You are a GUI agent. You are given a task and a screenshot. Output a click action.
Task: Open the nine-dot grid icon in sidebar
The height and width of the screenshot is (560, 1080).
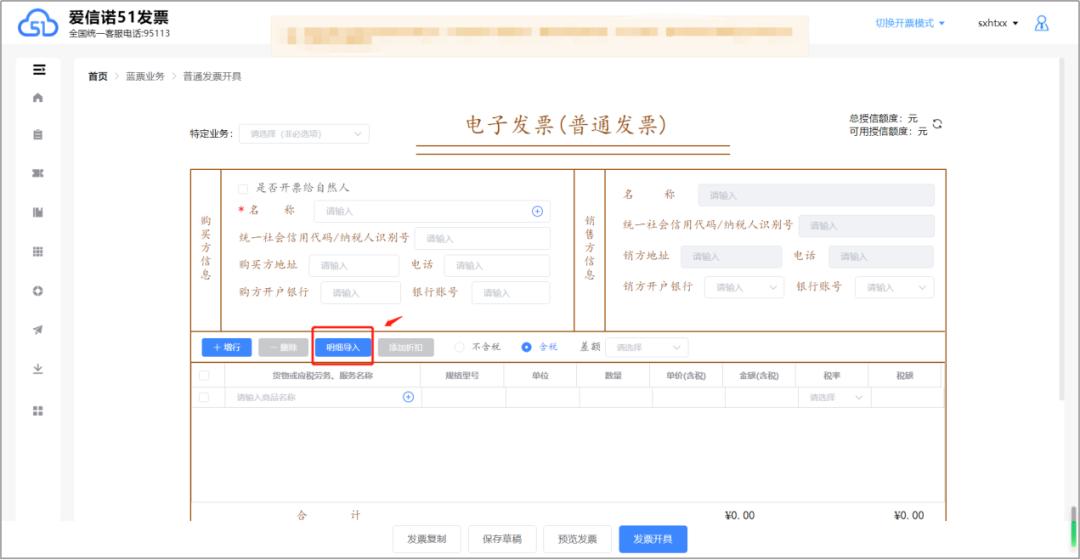coord(38,251)
